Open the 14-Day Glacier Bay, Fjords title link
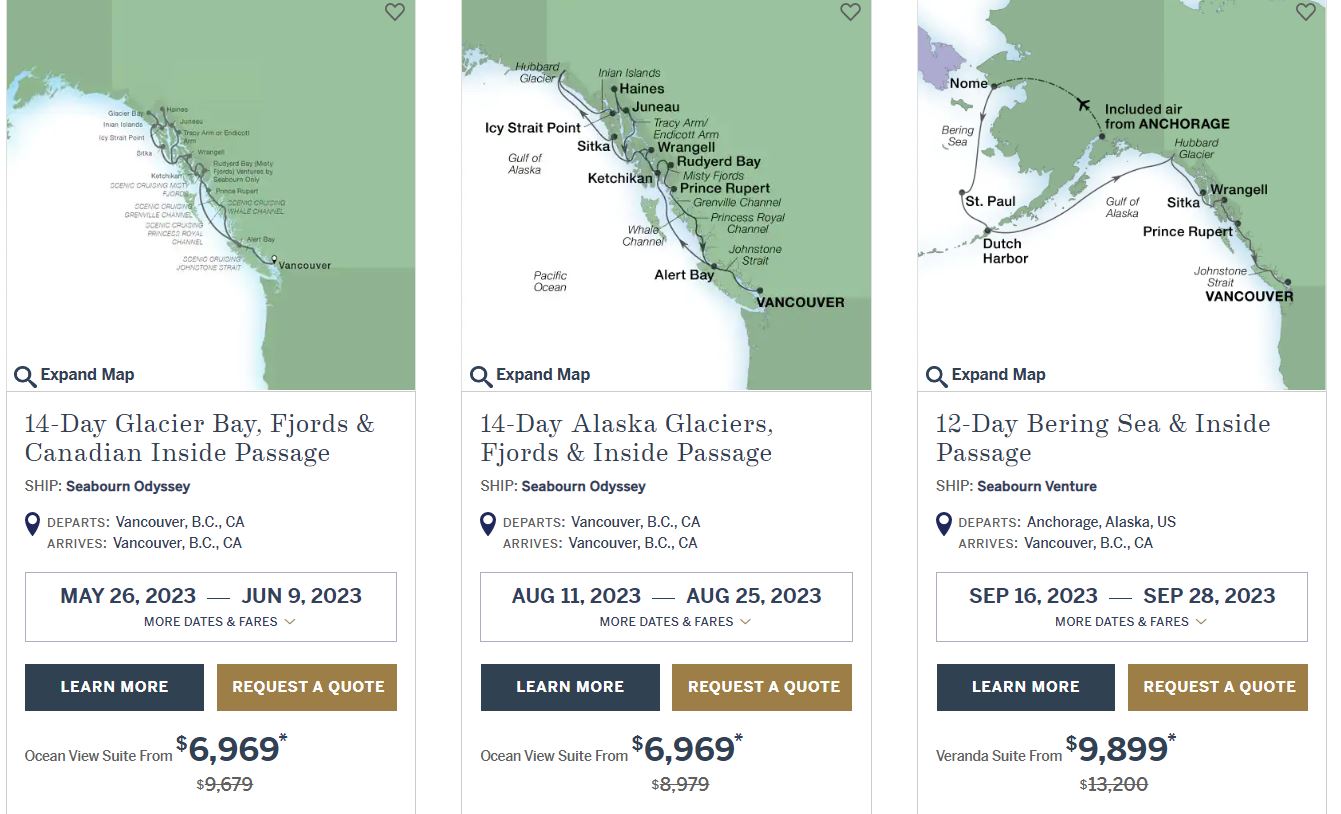This screenshot has height=814, width=1341. pyautogui.click(x=200, y=438)
